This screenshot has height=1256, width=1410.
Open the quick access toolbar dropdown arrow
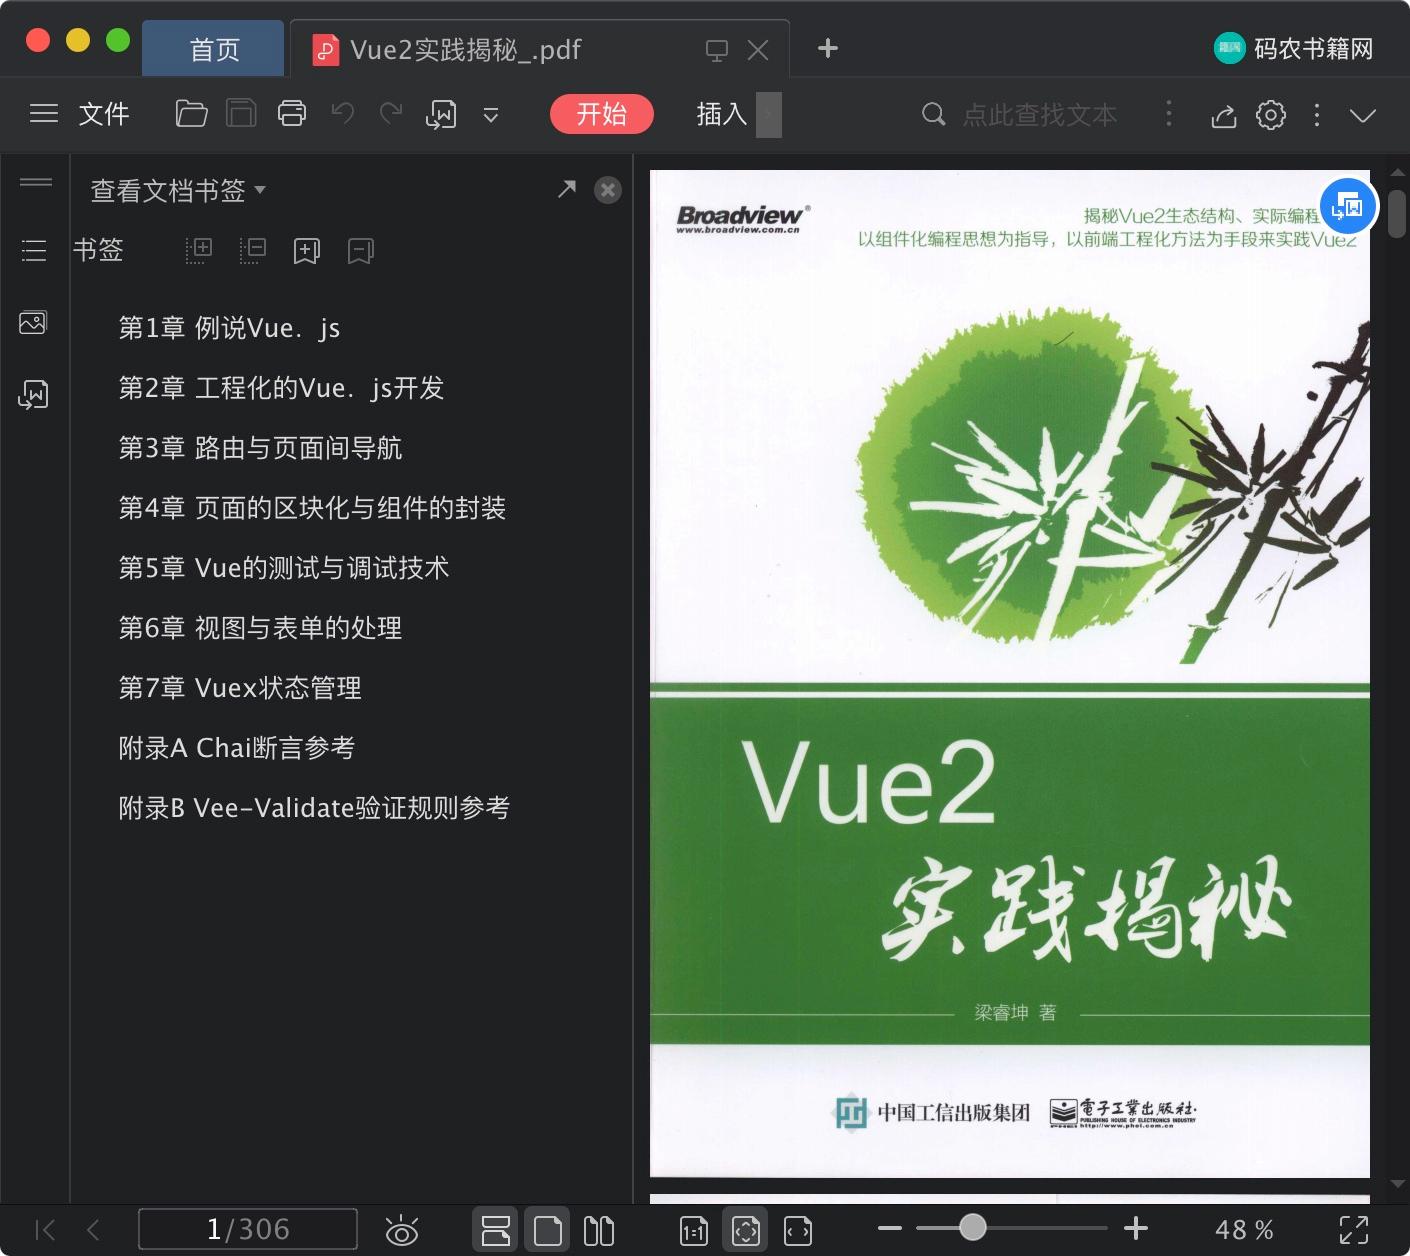[491, 115]
